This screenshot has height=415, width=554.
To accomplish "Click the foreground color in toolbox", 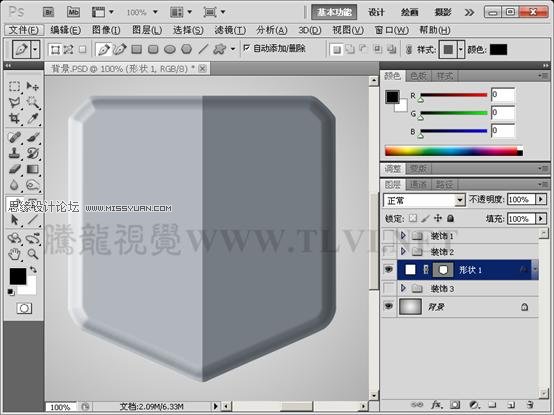I will pos(18,276).
